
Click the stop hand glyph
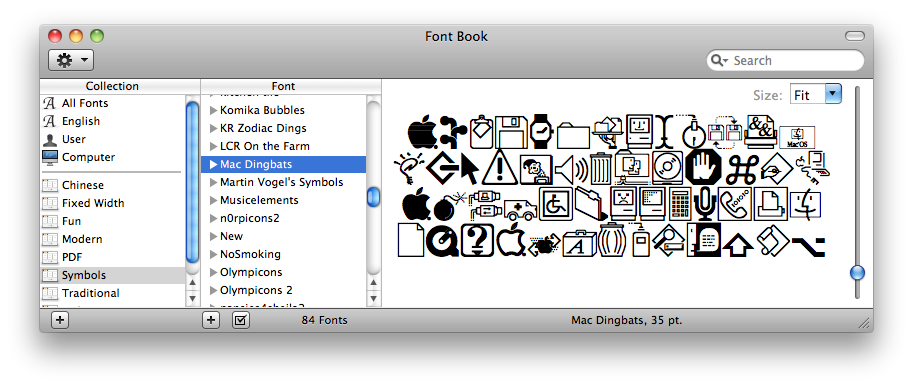(x=703, y=168)
